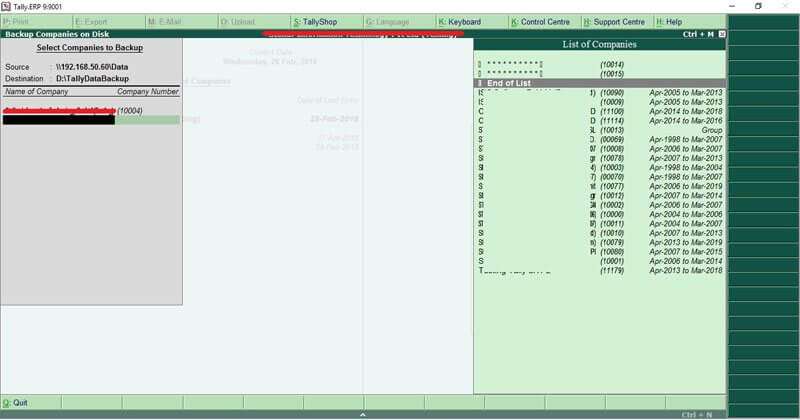
Task: Select the company with number (11179)
Action: pyautogui.click(x=599, y=270)
